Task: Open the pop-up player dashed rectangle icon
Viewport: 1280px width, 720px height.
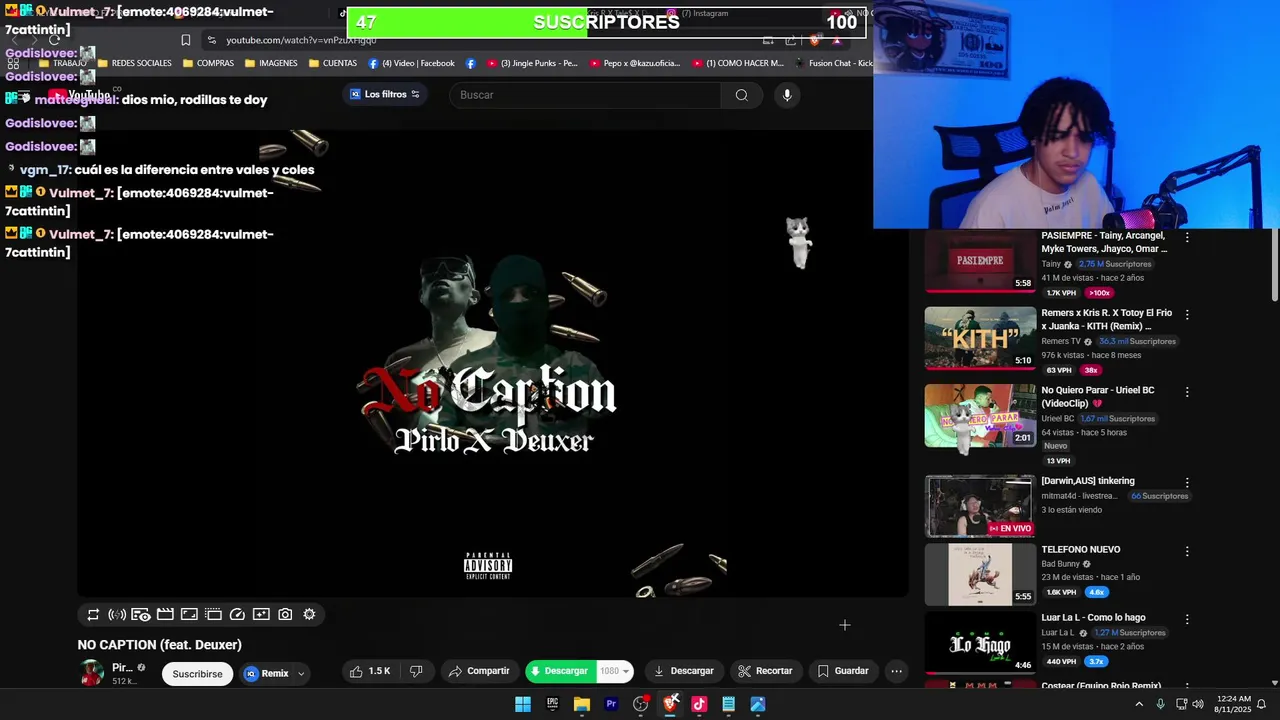Action: pos(213,615)
